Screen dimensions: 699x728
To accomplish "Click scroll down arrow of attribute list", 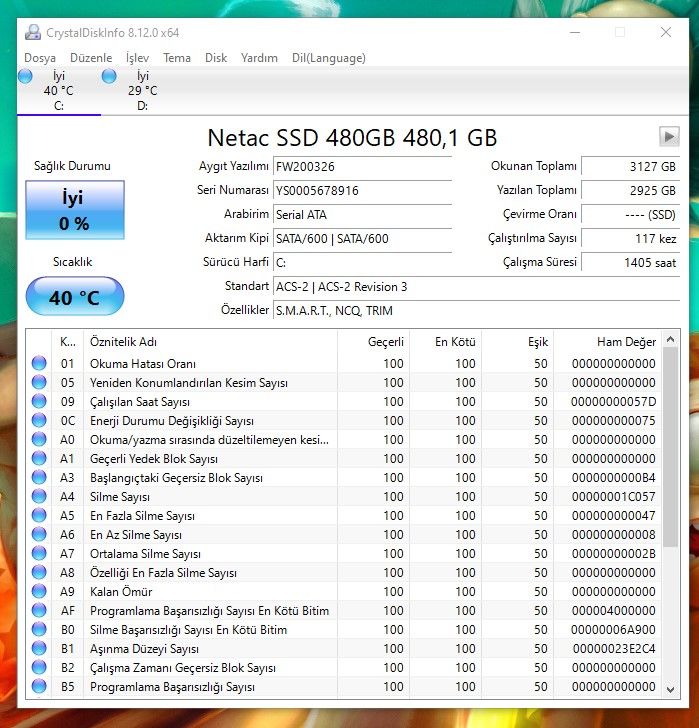I will tap(670, 689).
